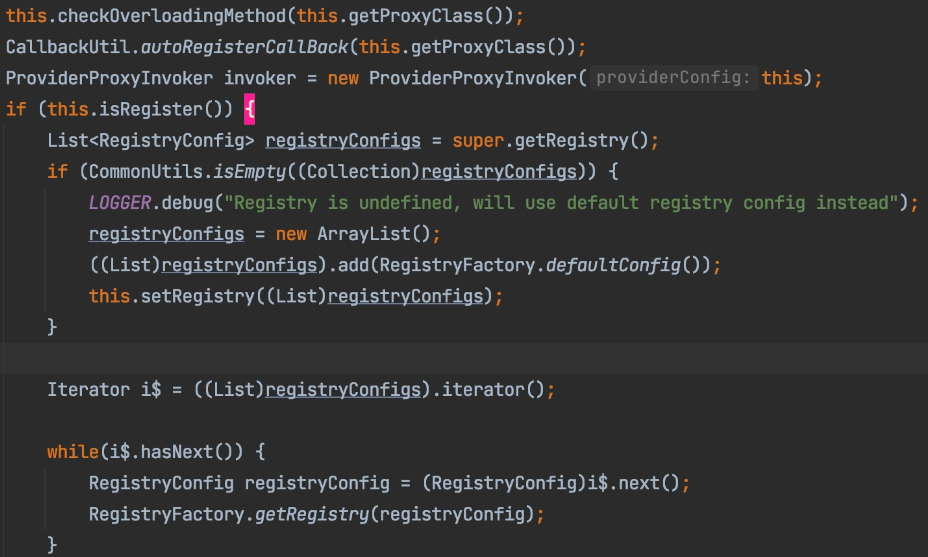This screenshot has height=557, width=928.
Task: Select the invoker variable name
Action: (x=260, y=78)
